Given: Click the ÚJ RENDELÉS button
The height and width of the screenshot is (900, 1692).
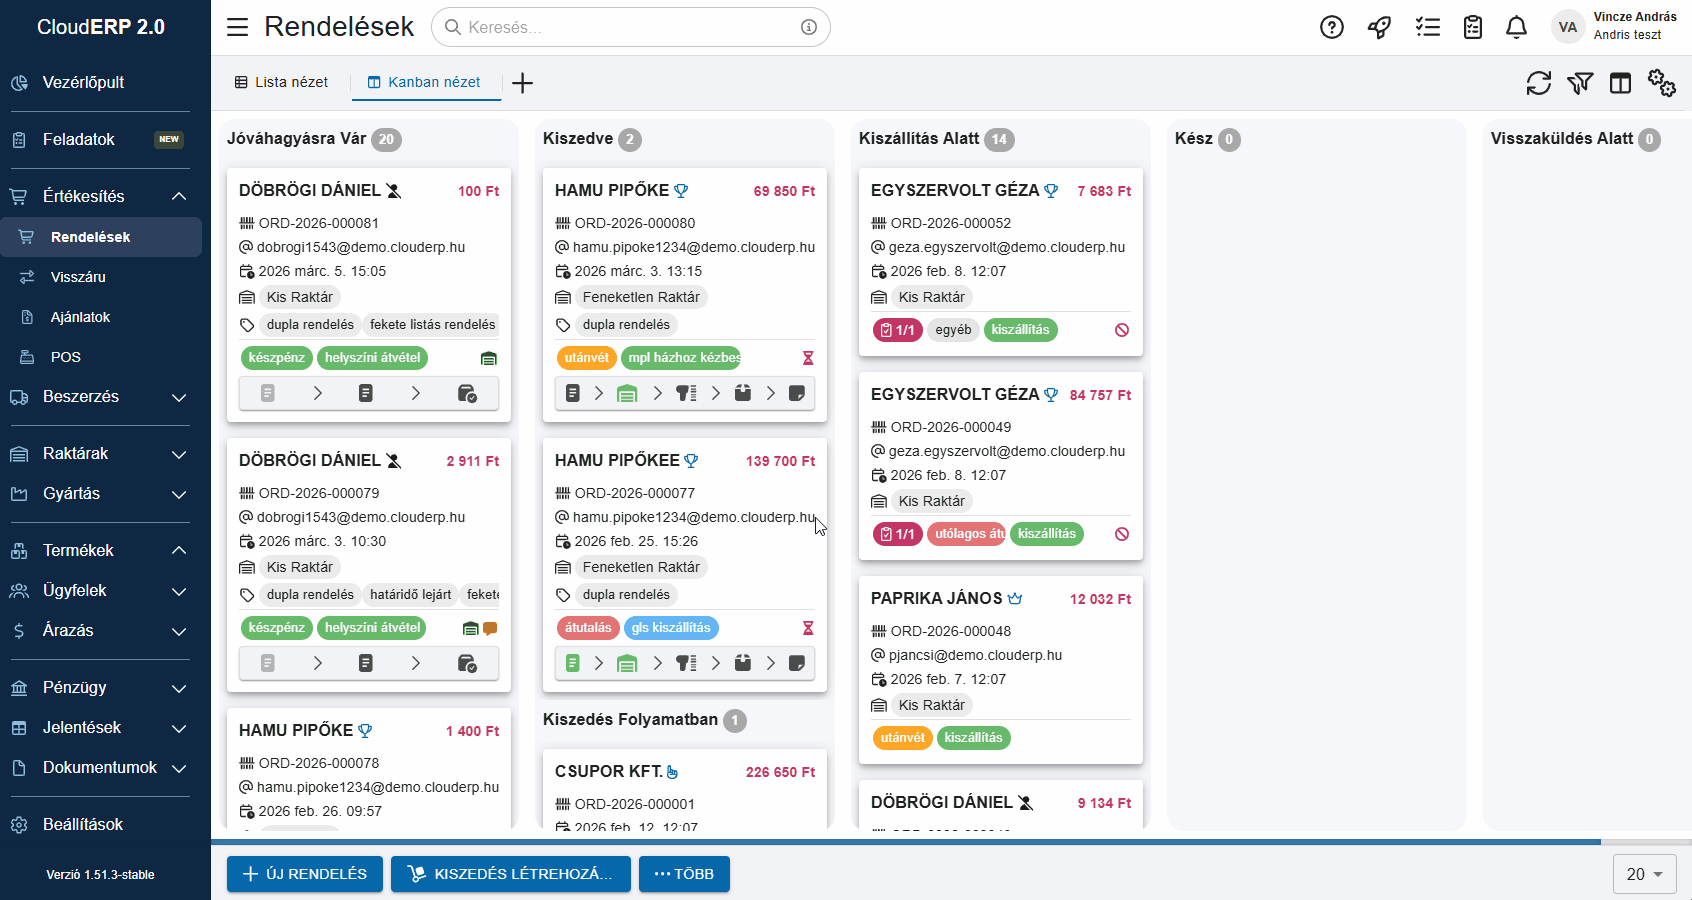Looking at the screenshot, I should point(304,874).
